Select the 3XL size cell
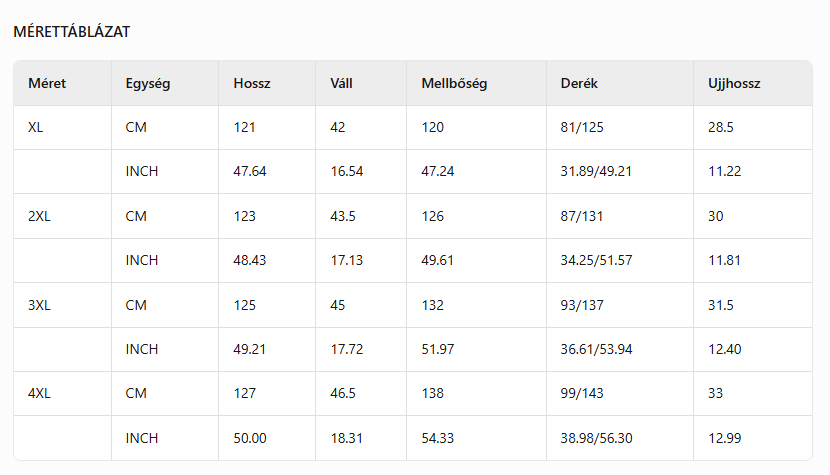Viewport: 830px width, 475px height. tap(39, 305)
